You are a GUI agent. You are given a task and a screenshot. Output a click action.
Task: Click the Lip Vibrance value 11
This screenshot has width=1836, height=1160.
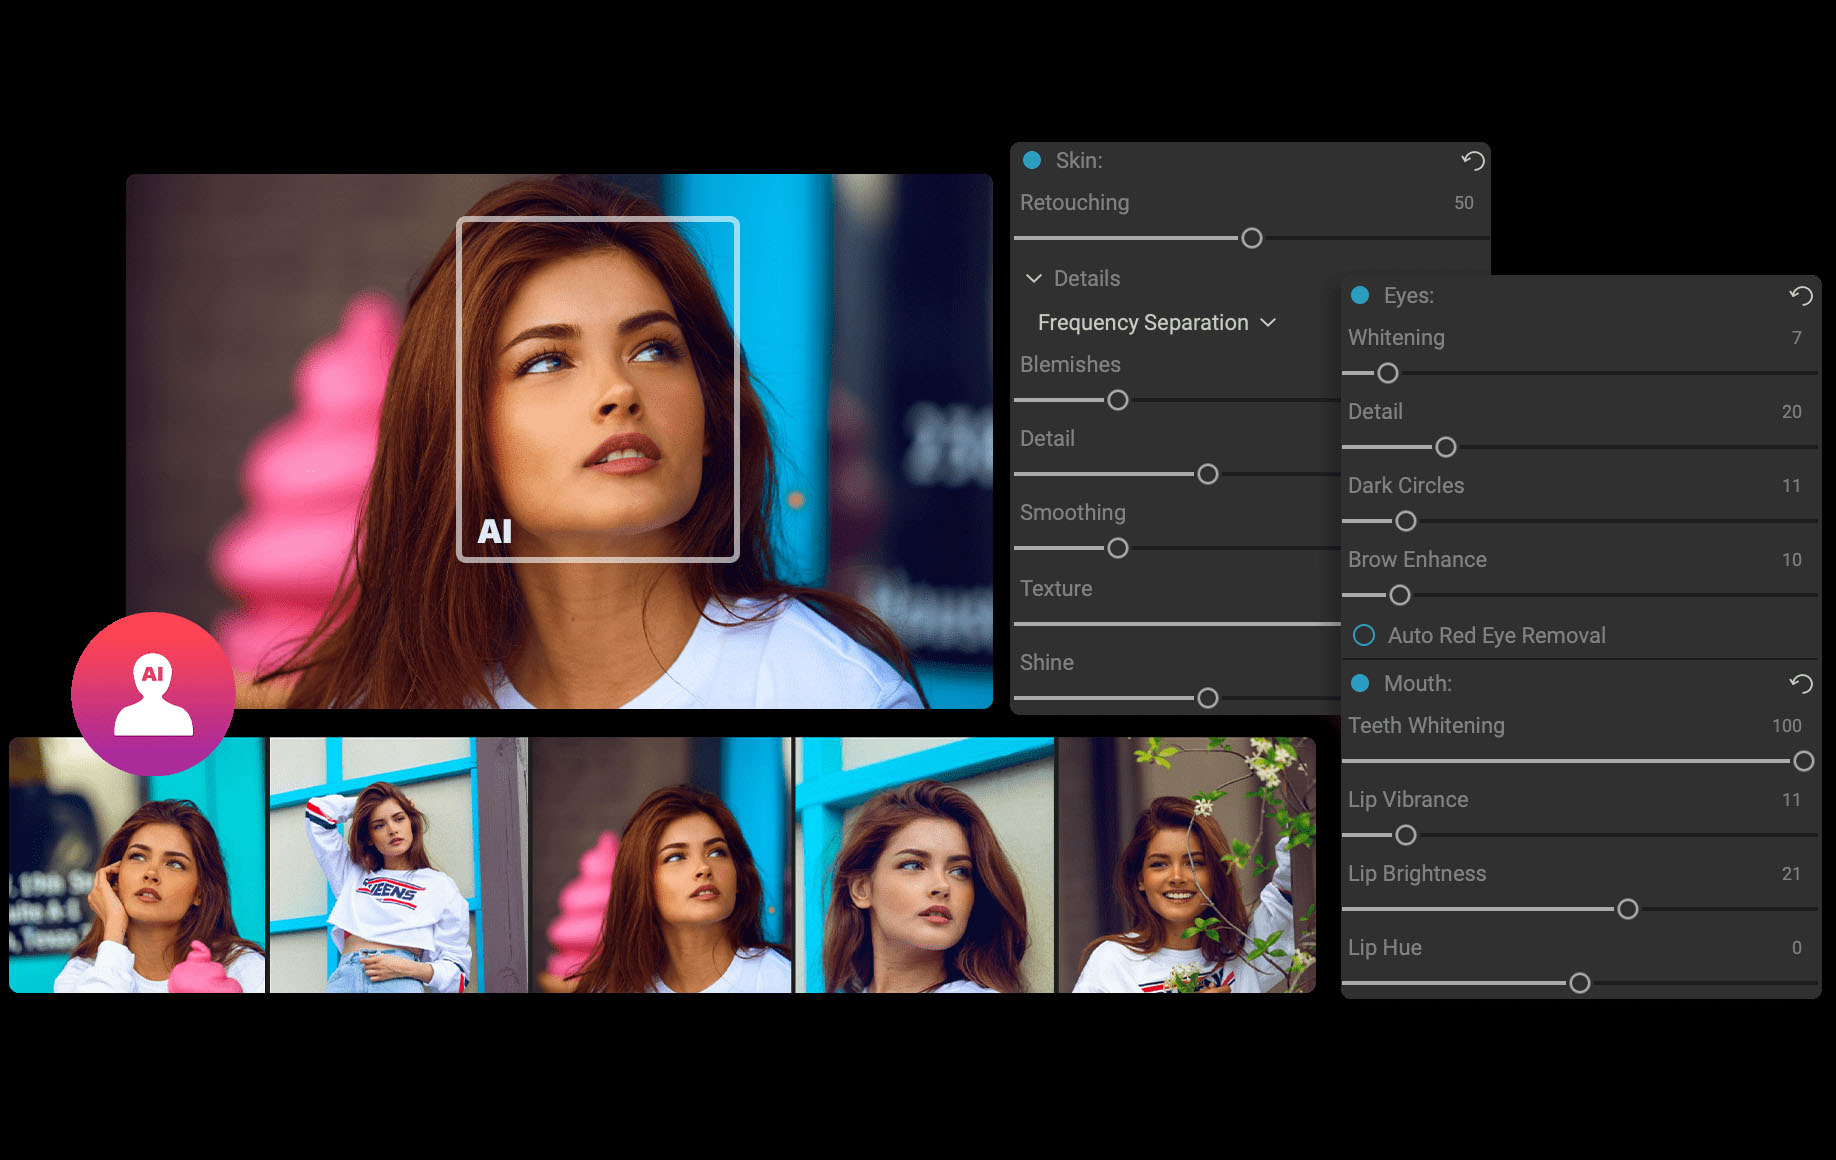tap(1791, 800)
